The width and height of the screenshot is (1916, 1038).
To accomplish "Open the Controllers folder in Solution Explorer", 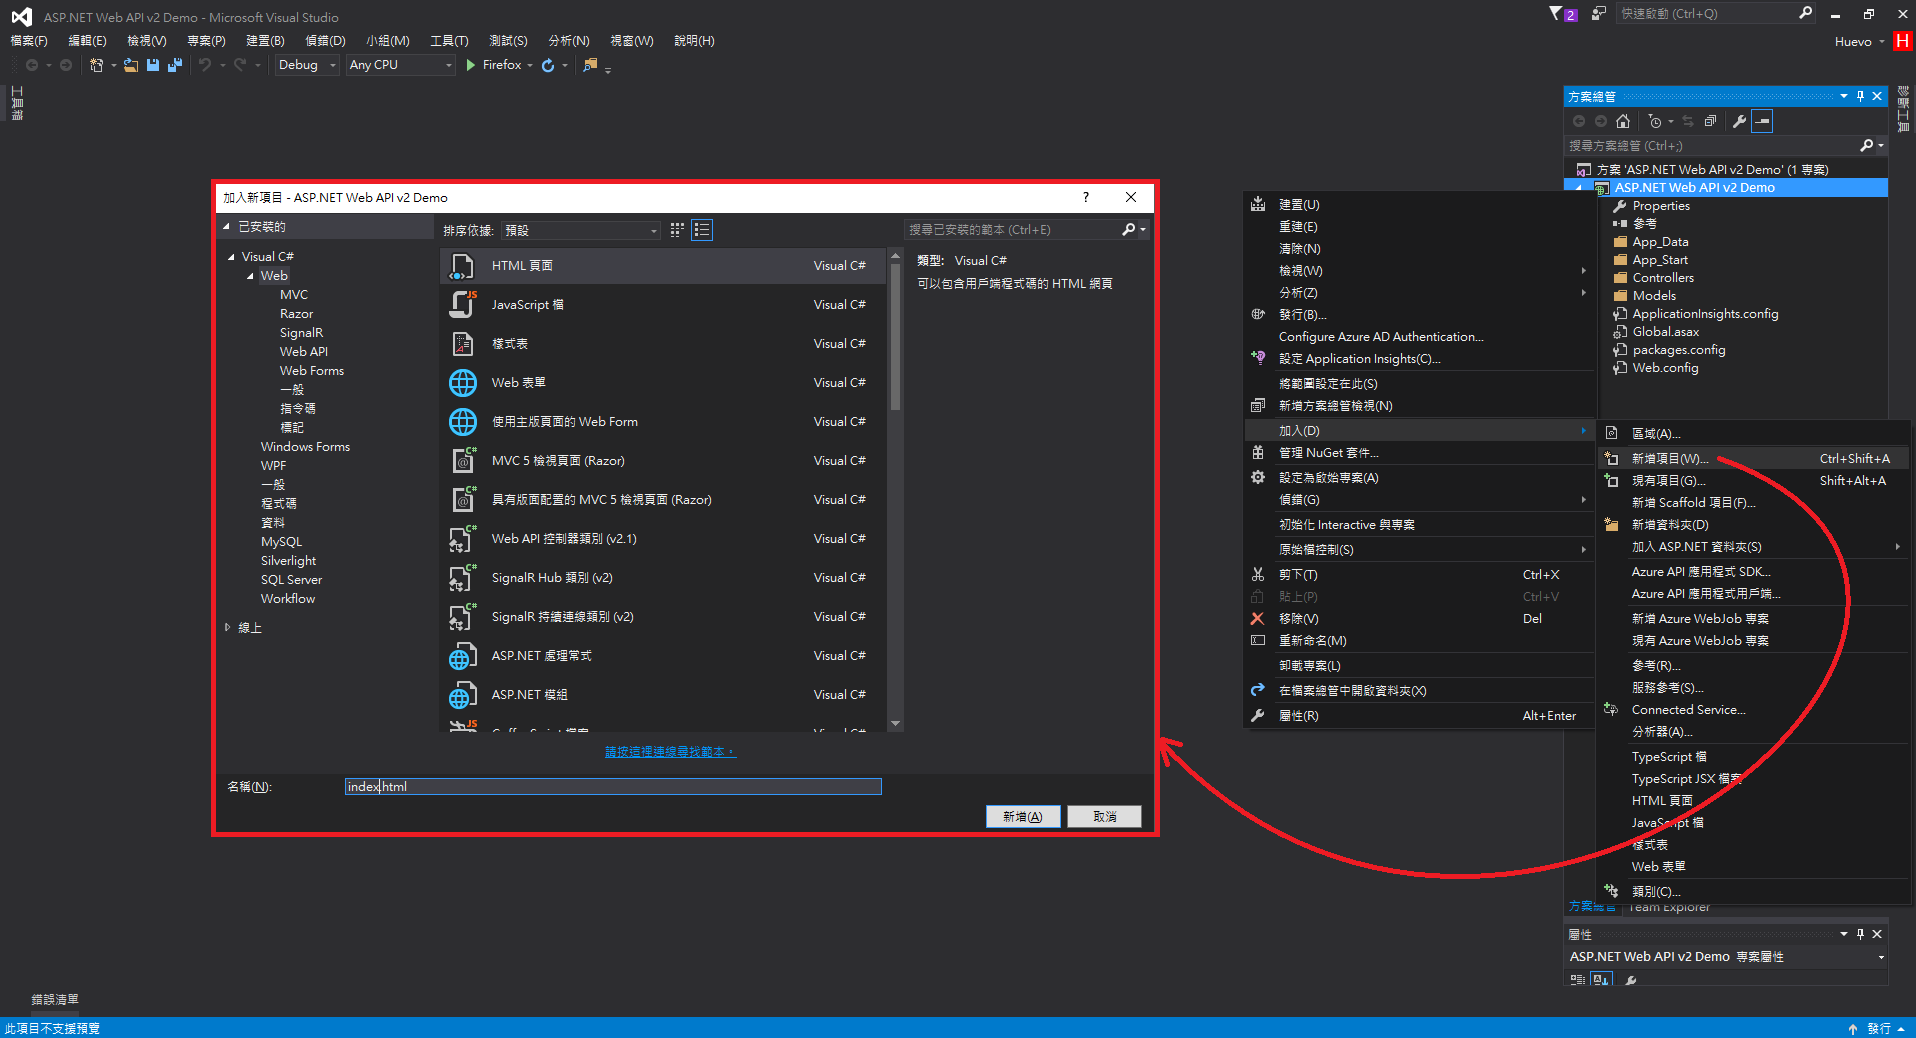I will pos(1662,278).
